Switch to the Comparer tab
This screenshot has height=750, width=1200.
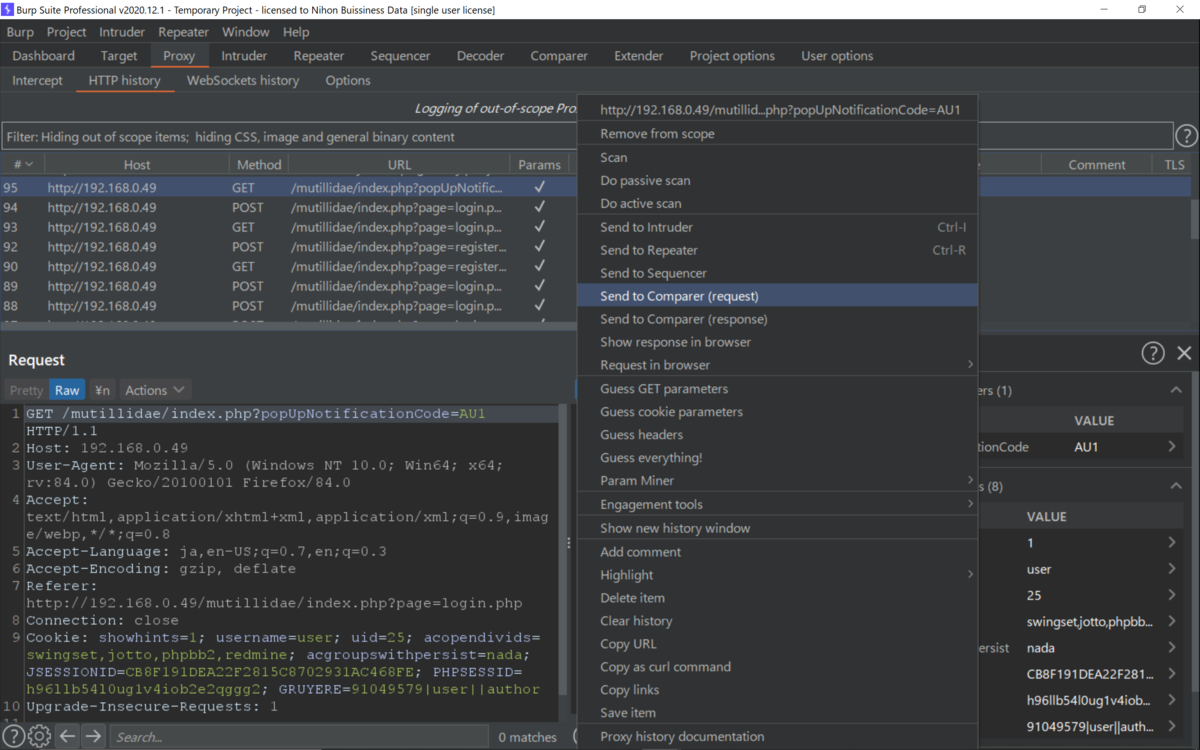coord(559,56)
